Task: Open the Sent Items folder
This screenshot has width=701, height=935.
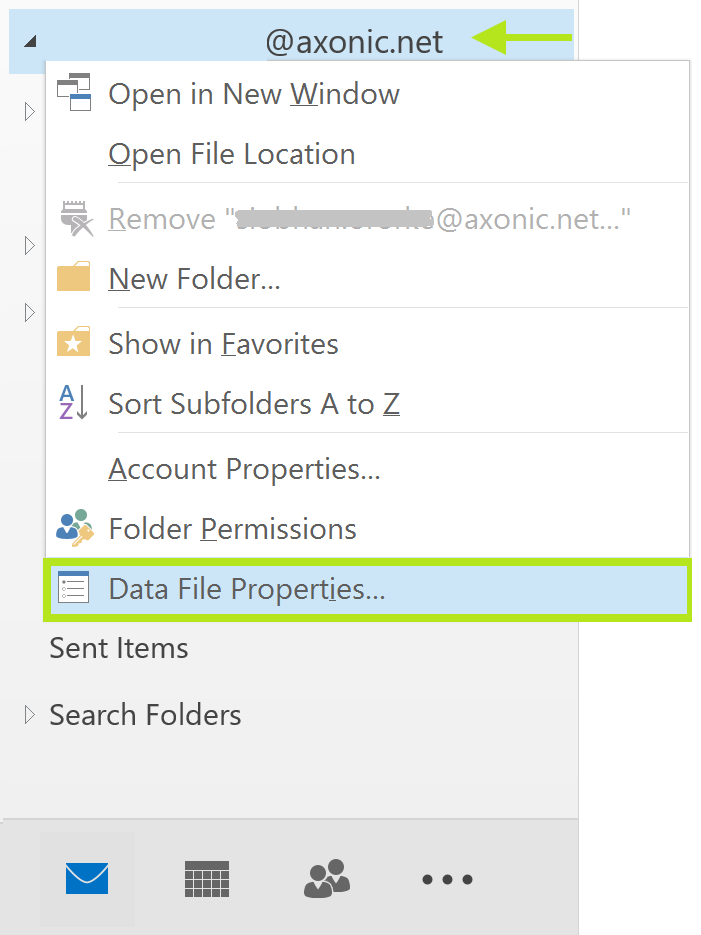Action: (x=119, y=648)
